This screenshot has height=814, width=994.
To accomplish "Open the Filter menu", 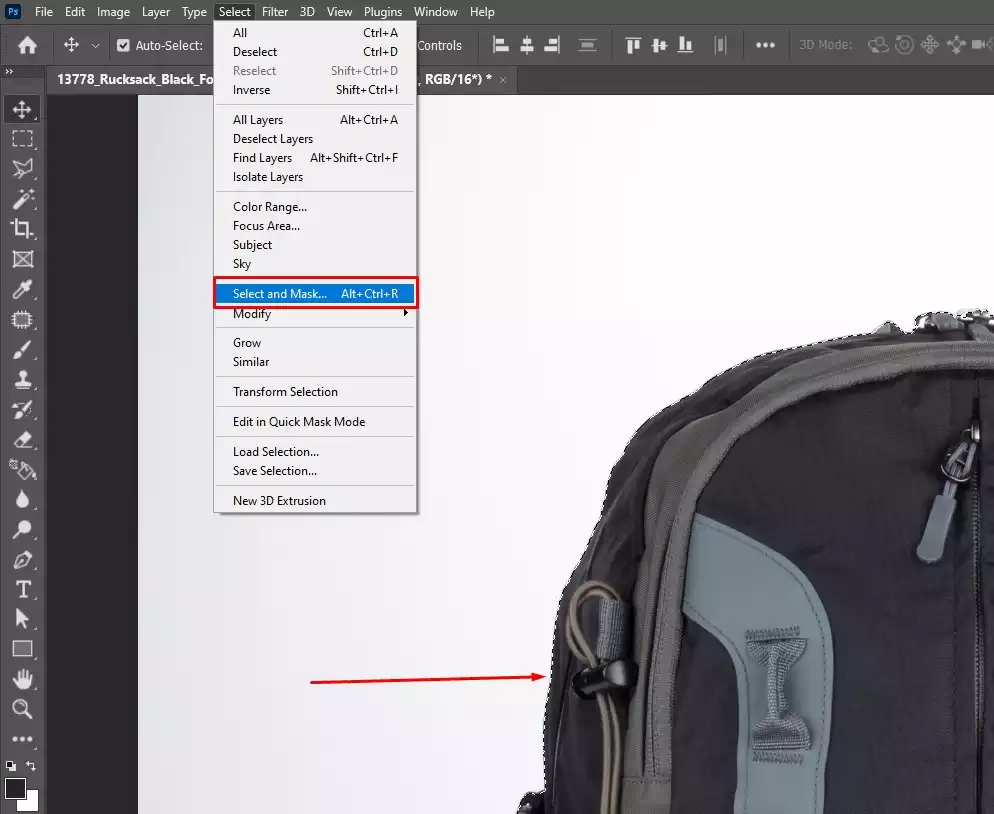I will click(x=274, y=11).
